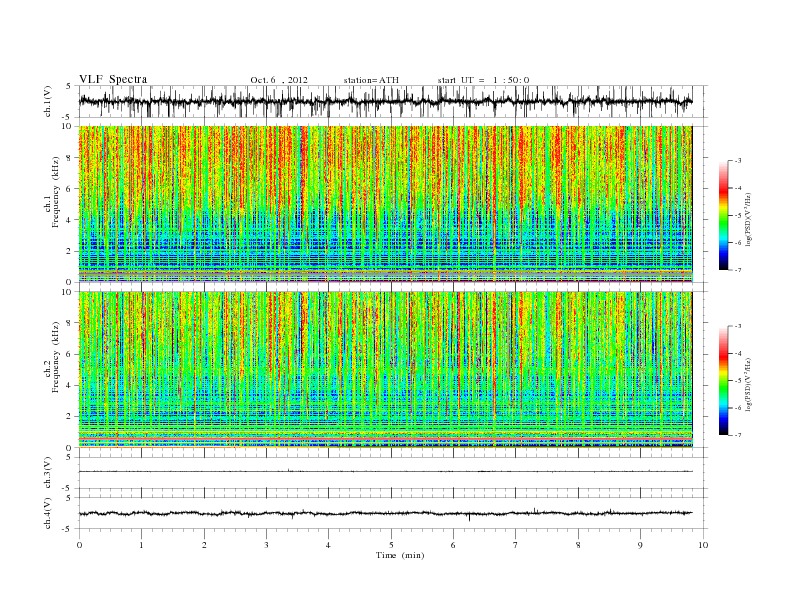Image resolution: width=792 pixels, height=612 pixels.
Task: Click the "6" kHz tick of ch.1 spectrogram
Action: coord(70,189)
